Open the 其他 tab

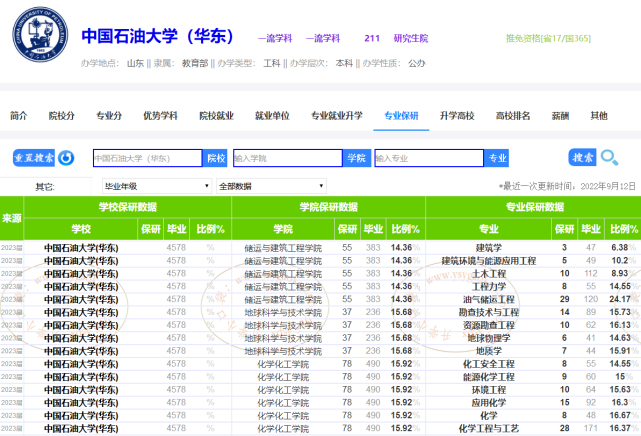(599, 116)
